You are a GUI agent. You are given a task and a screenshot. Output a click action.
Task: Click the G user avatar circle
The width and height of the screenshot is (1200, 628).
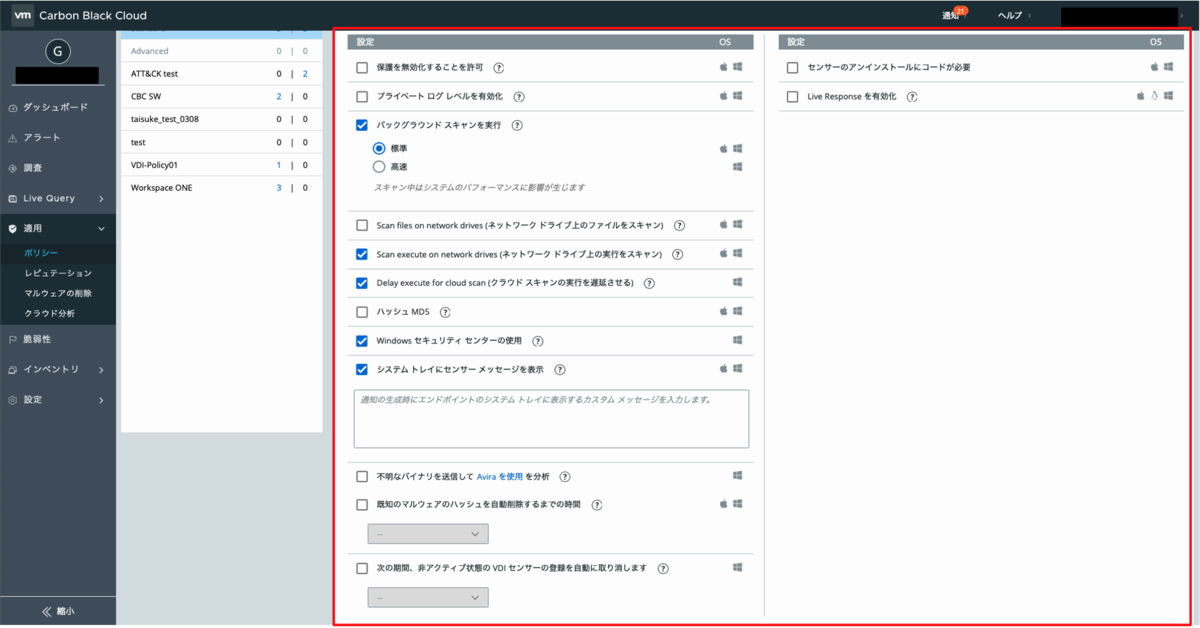(x=56, y=50)
